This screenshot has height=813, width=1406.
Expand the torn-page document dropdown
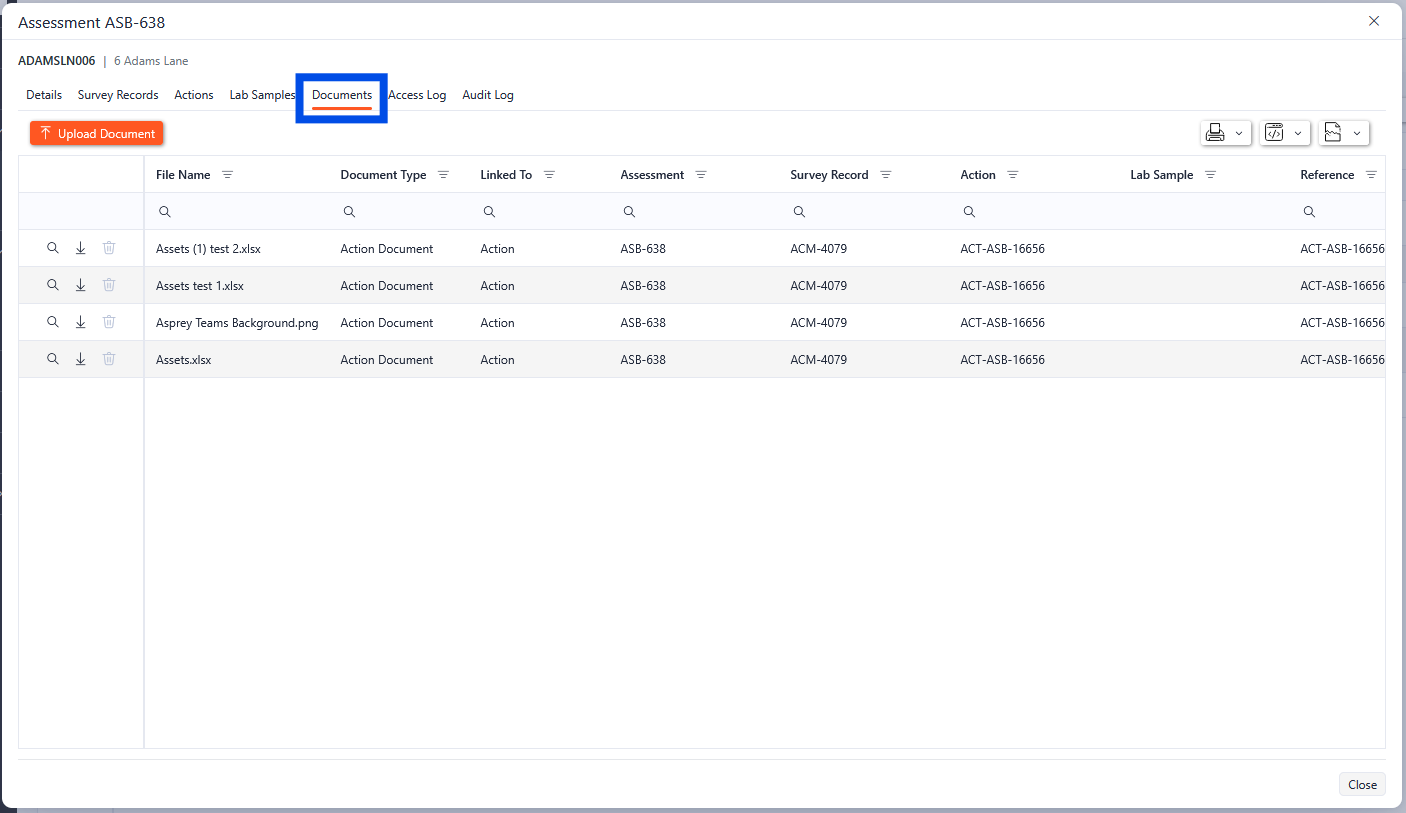point(1343,133)
